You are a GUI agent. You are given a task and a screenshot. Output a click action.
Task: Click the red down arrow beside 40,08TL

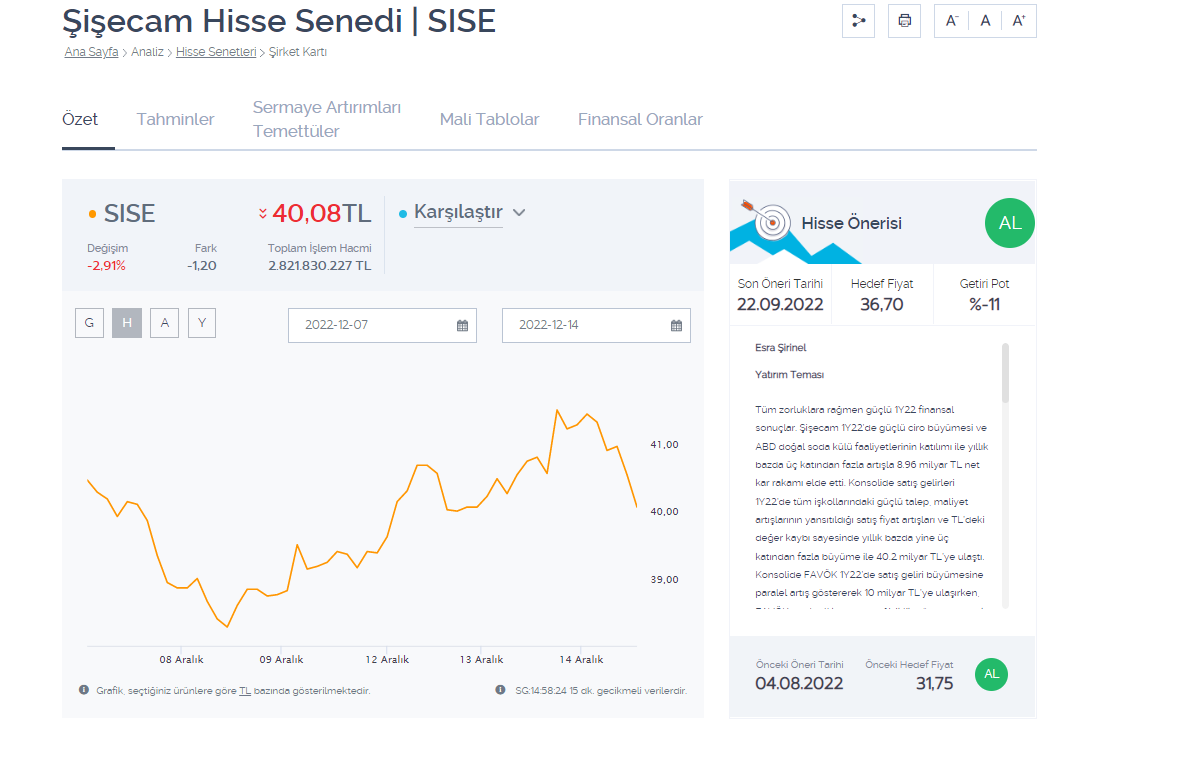[262, 214]
